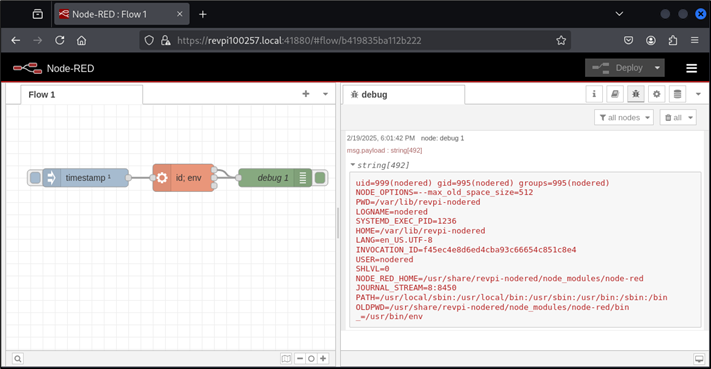Click the node: debug 1 source link
Image resolution: width=711 pixels, height=369 pixels.
pyautogui.click(x=443, y=138)
